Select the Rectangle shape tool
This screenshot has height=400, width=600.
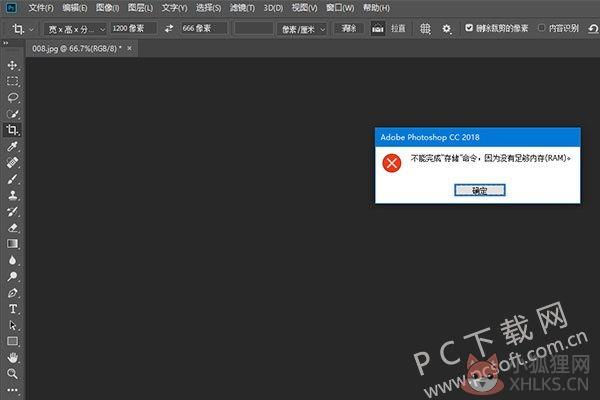(x=12, y=341)
